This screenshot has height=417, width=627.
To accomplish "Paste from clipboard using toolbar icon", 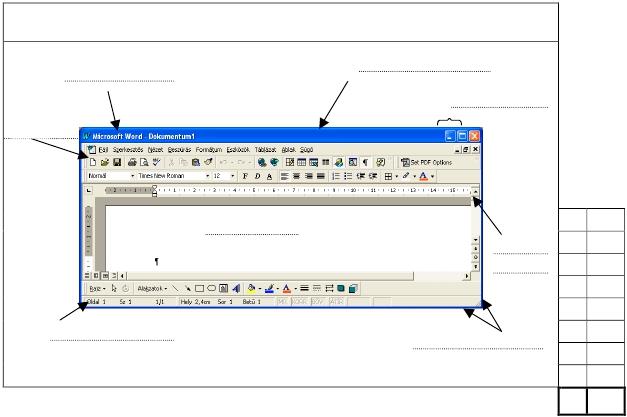I will point(196,162).
